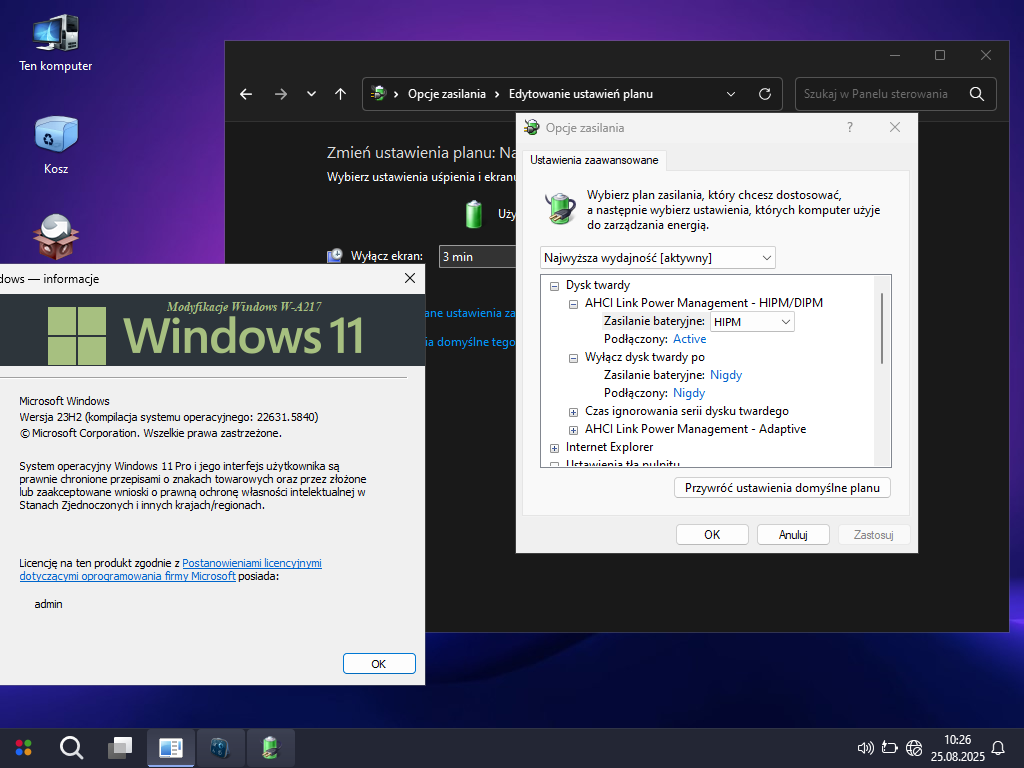The height and width of the screenshot is (768, 1024).
Task: Click the help question mark in Opcje zasilania
Action: point(850,127)
